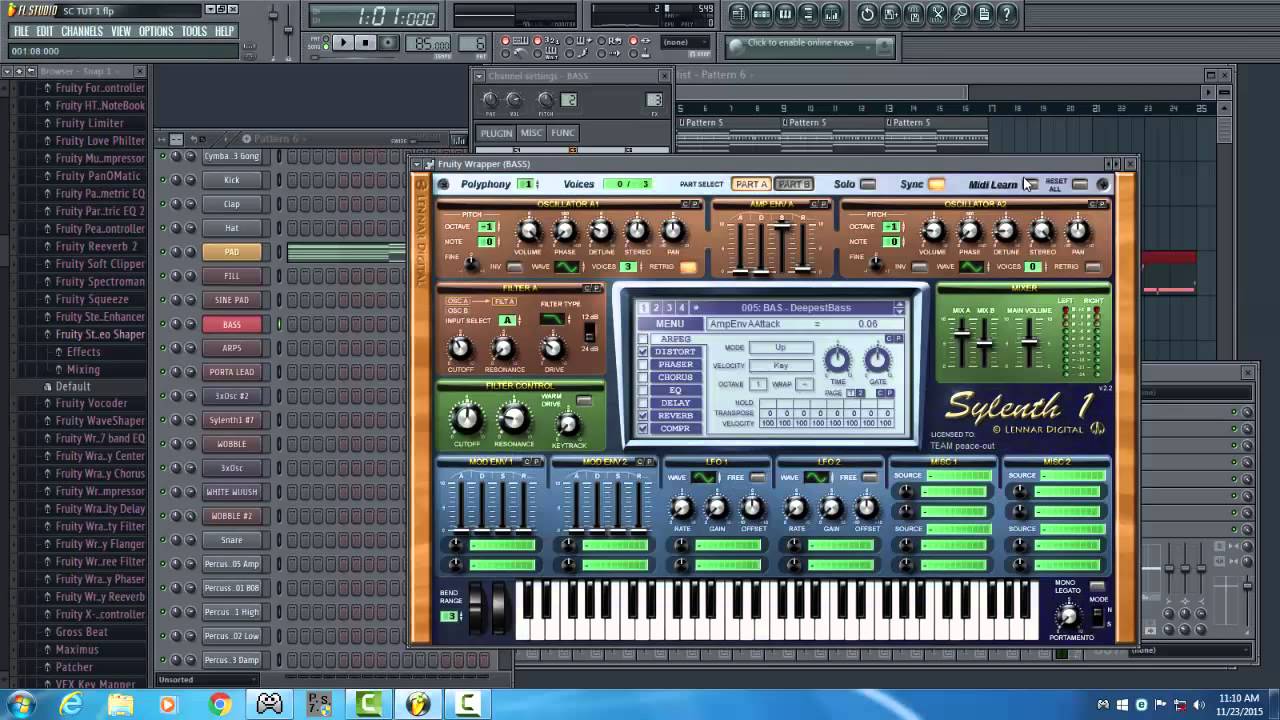Click the Undo history toolbar icon
Image resolution: width=1280 pixels, height=720 pixels.
tap(867, 14)
